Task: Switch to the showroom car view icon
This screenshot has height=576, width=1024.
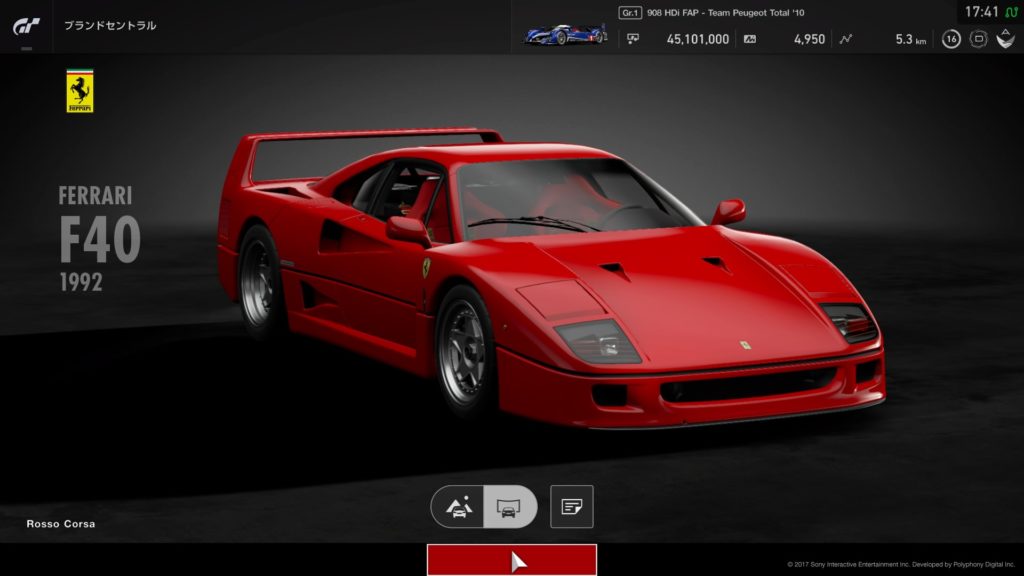Action: pos(509,506)
